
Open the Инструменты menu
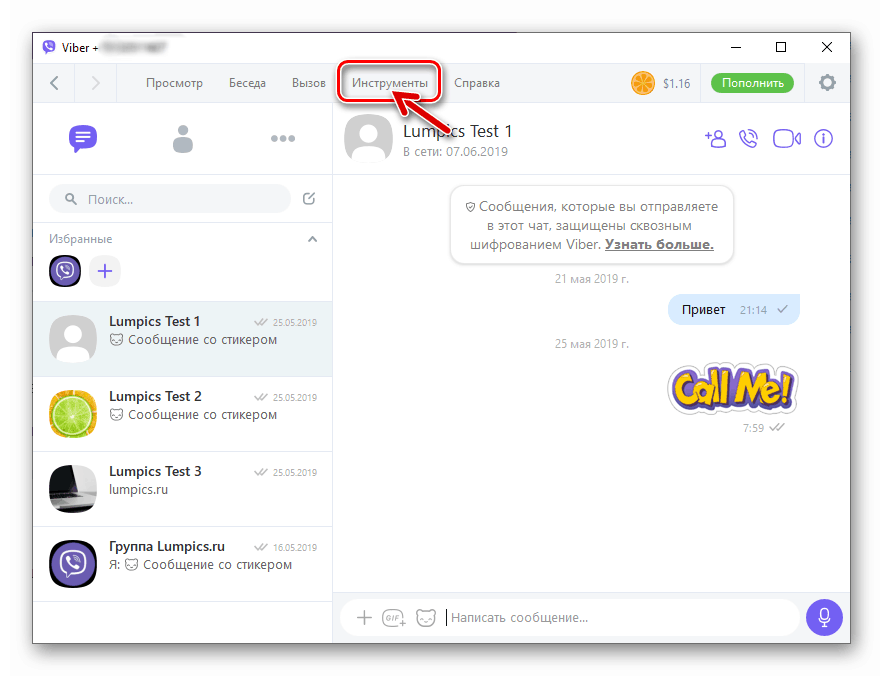pos(389,83)
